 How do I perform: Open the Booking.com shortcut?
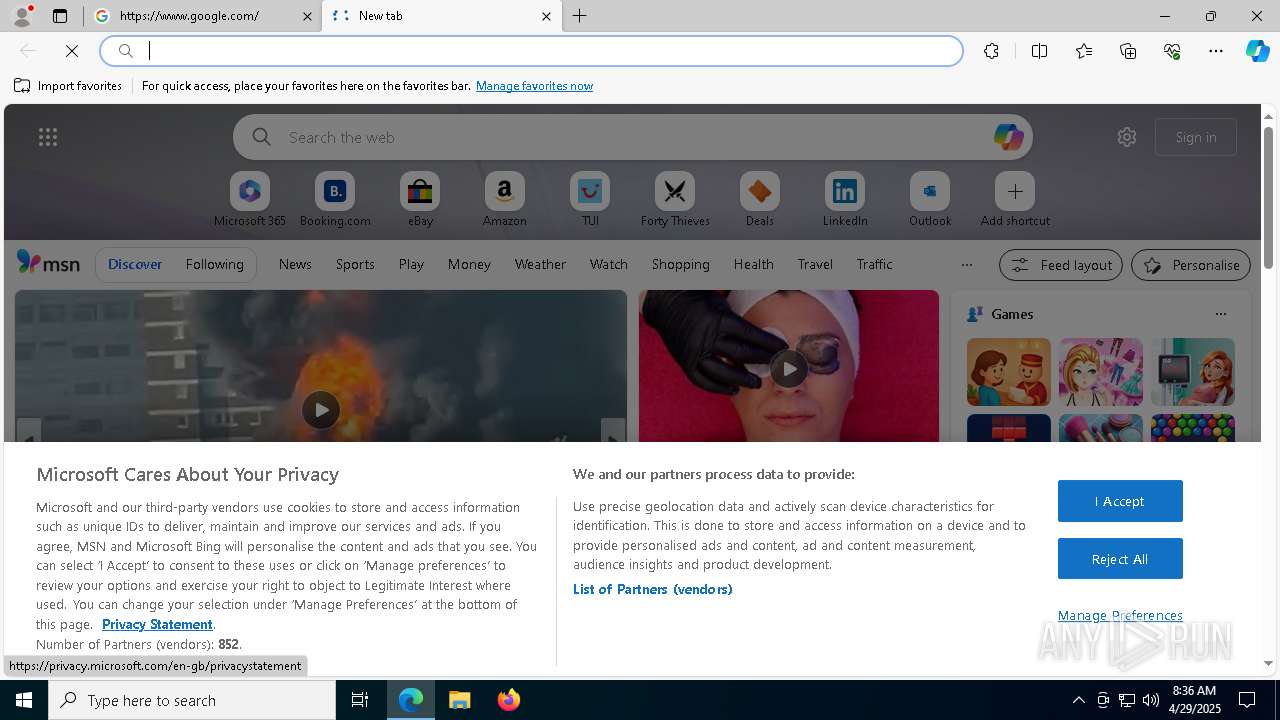(x=335, y=200)
